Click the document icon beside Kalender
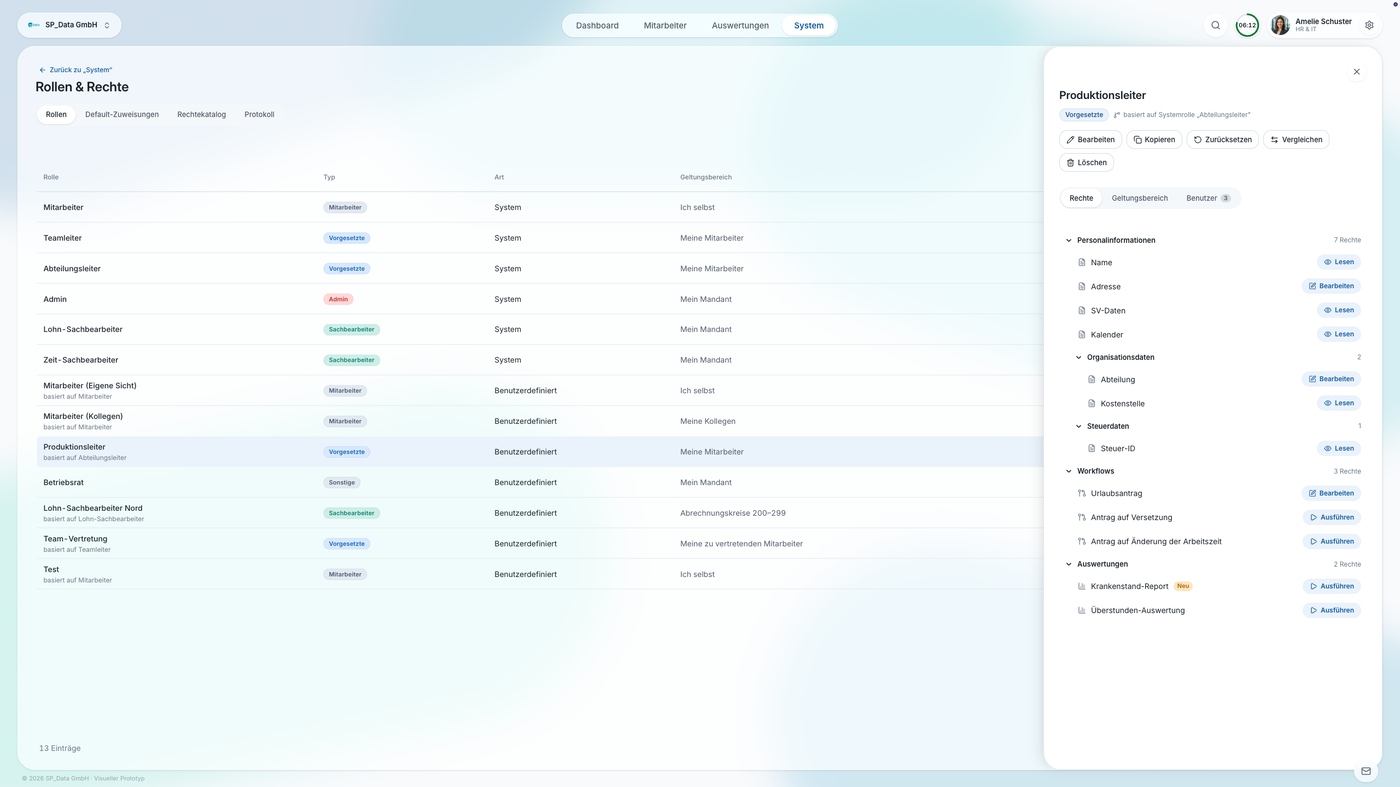This screenshot has width=1400, height=787. tap(1082, 334)
